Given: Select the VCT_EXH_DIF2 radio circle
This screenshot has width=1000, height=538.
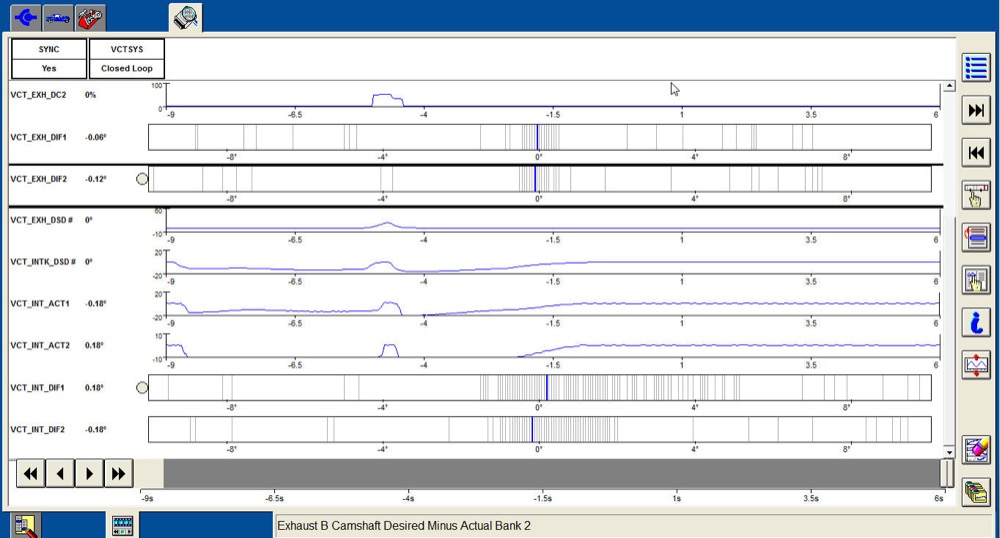Looking at the screenshot, I should 141,179.
